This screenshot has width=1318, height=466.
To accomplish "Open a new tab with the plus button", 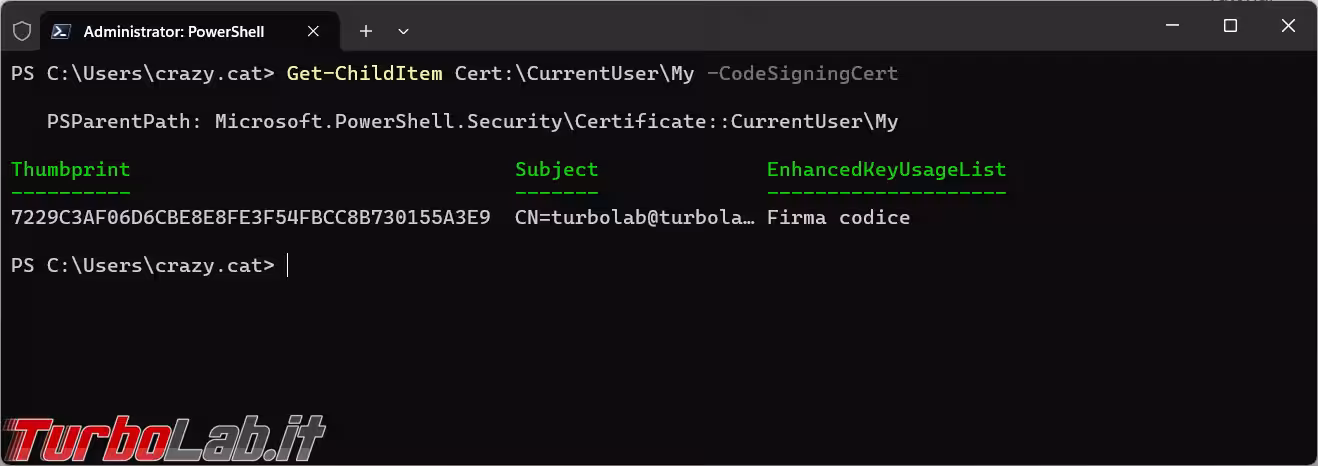I will tap(366, 31).
